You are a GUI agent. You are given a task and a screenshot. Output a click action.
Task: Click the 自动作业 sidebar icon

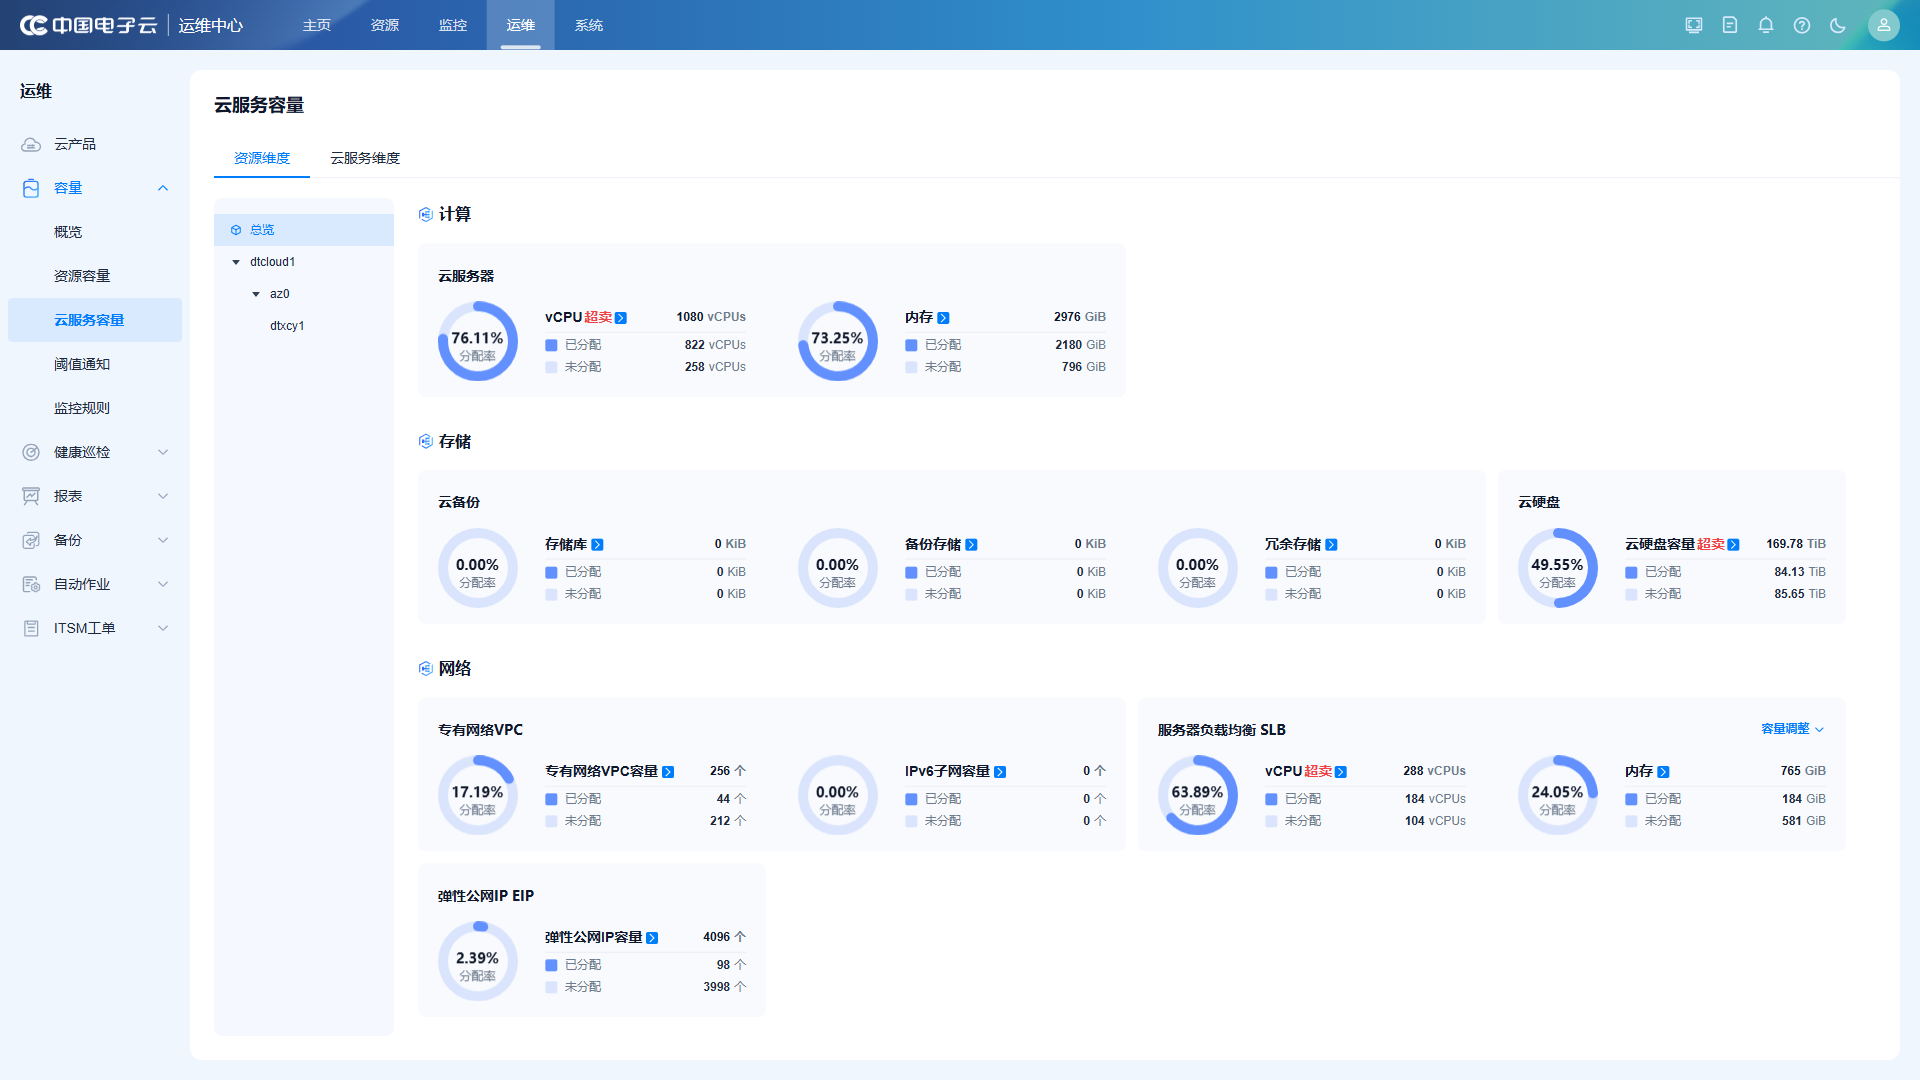click(31, 584)
